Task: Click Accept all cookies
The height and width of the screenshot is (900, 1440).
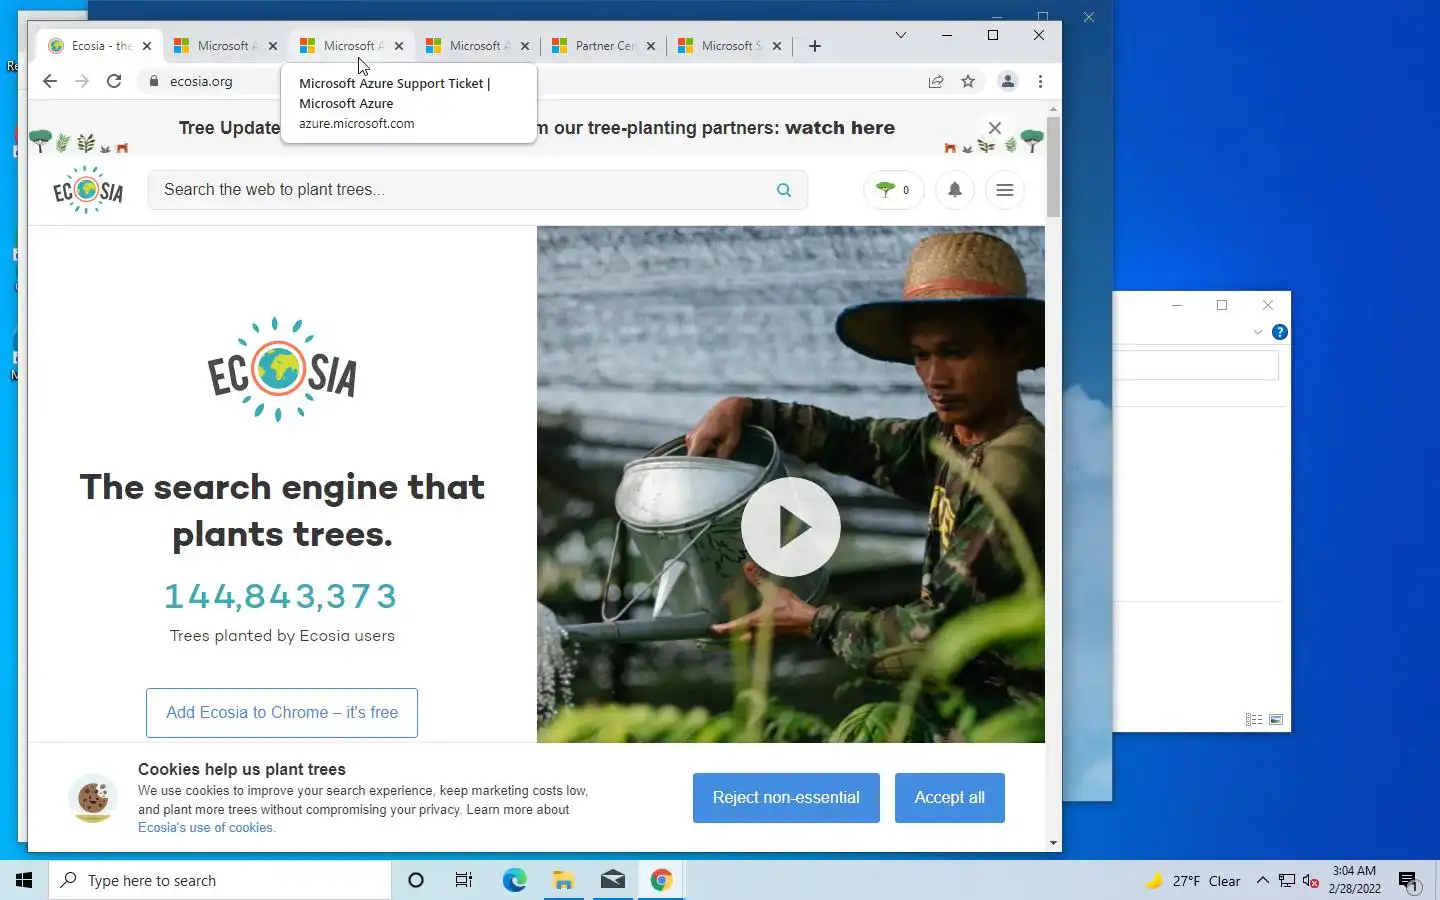Action: tap(950, 798)
